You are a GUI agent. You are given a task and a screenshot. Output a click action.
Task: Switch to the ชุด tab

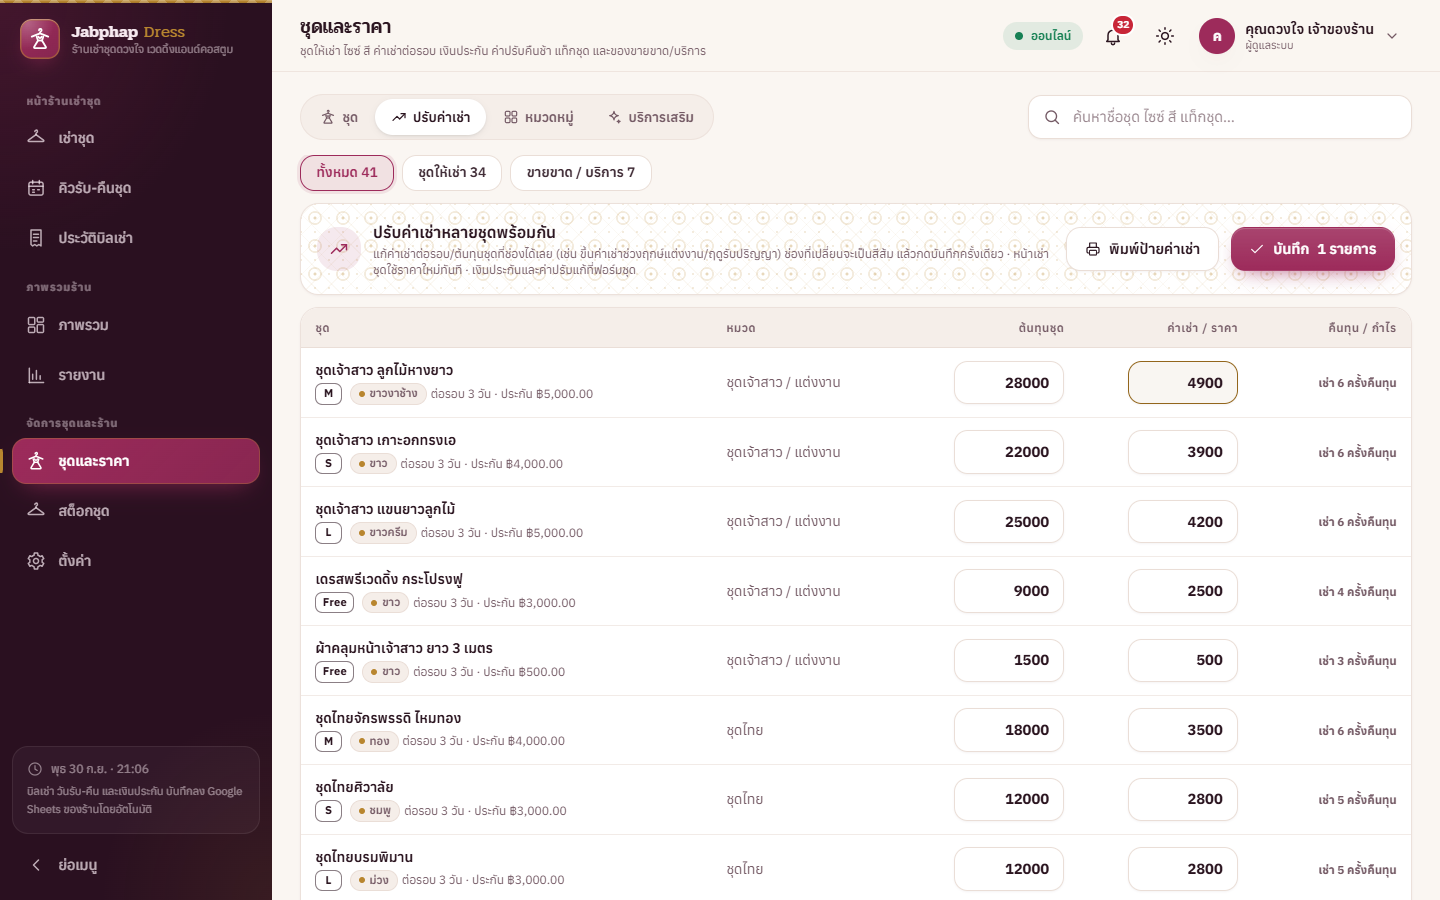tap(340, 117)
